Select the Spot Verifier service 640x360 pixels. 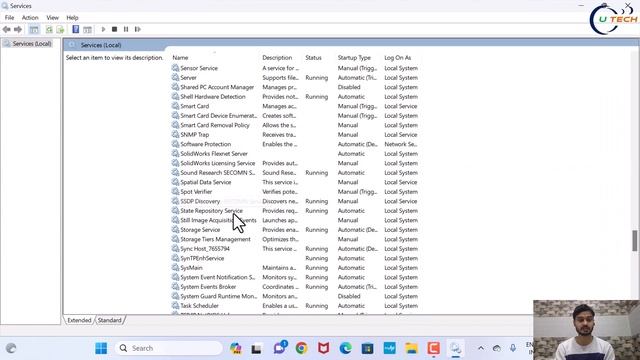click(x=295, y=192)
